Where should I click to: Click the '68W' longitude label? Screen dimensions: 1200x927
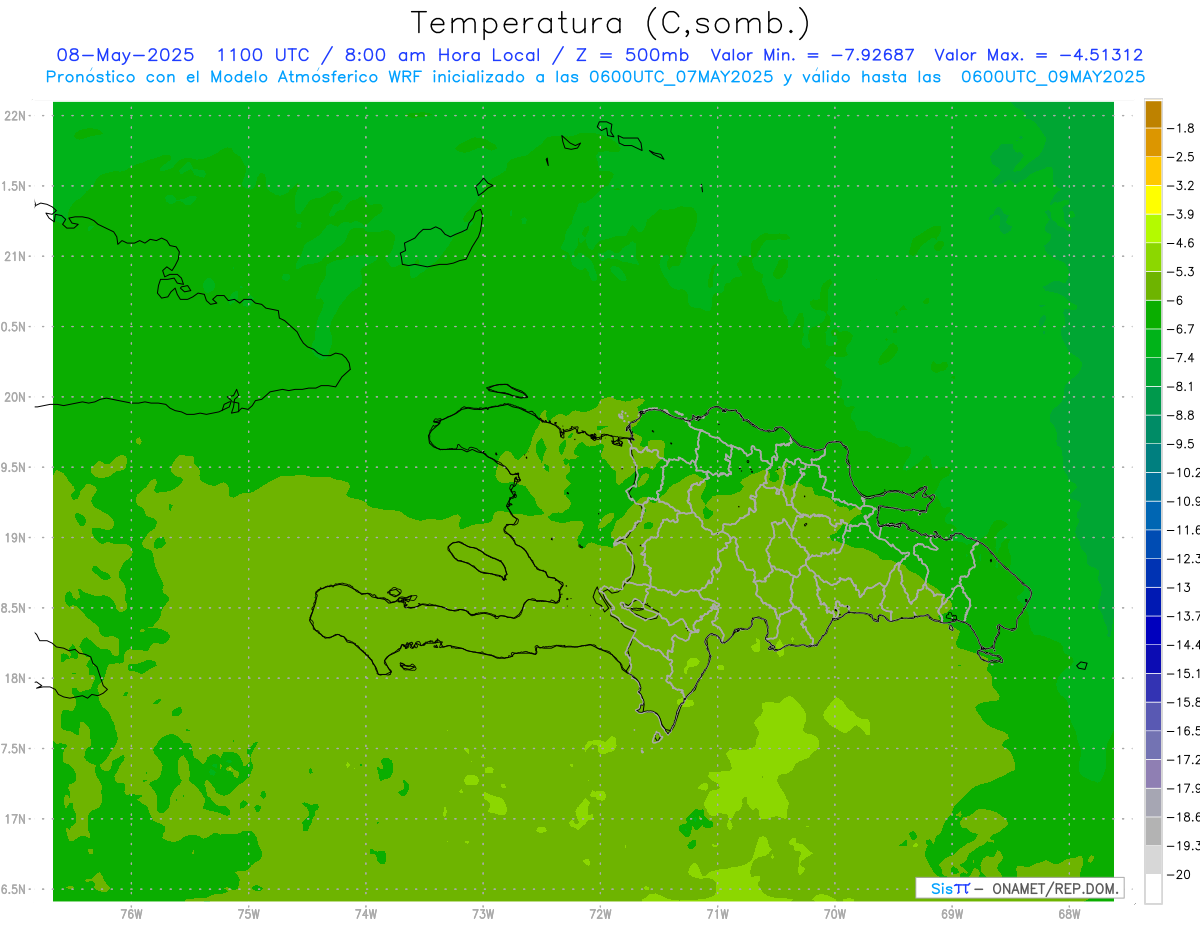(1069, 913)
